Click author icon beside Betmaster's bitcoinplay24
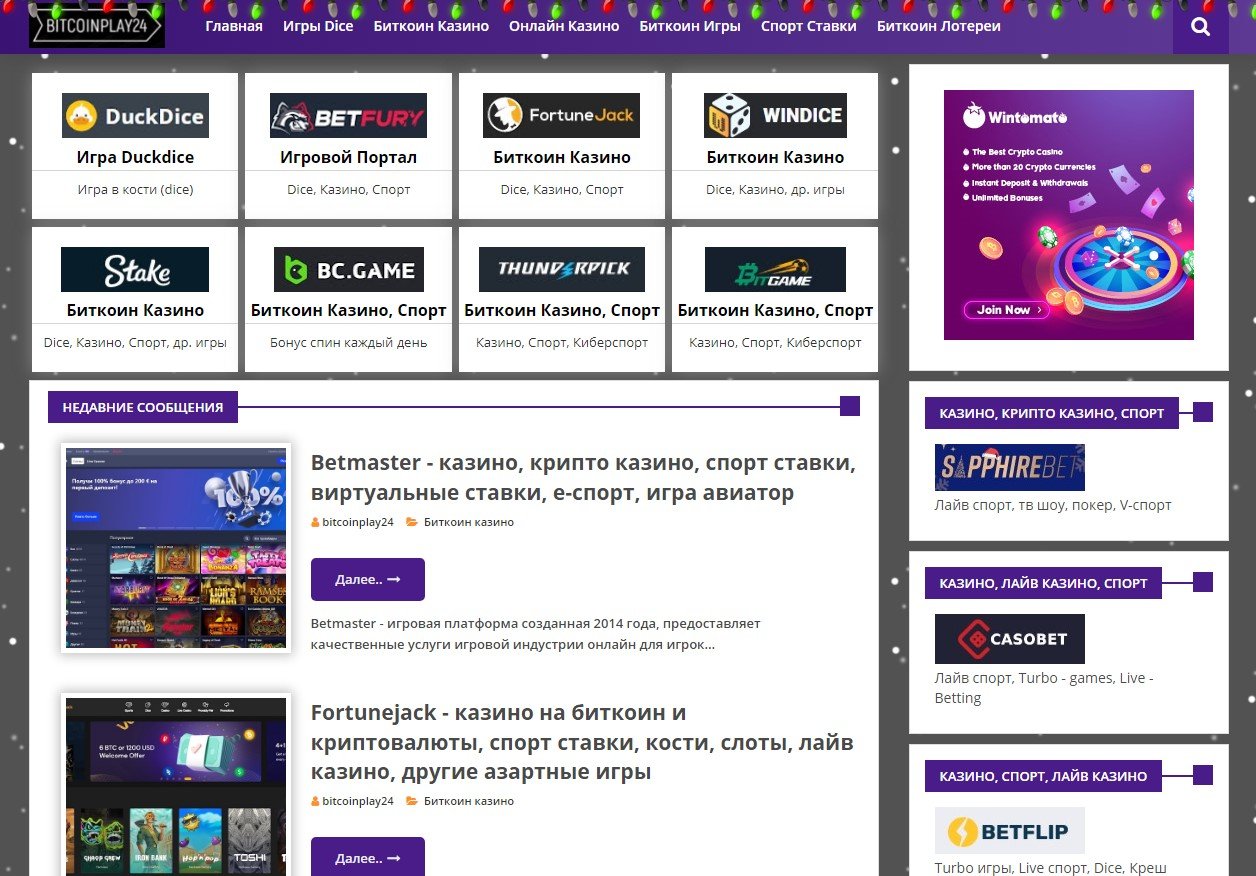This screenshot has width=1256, height=876. [x=315, y=522]
